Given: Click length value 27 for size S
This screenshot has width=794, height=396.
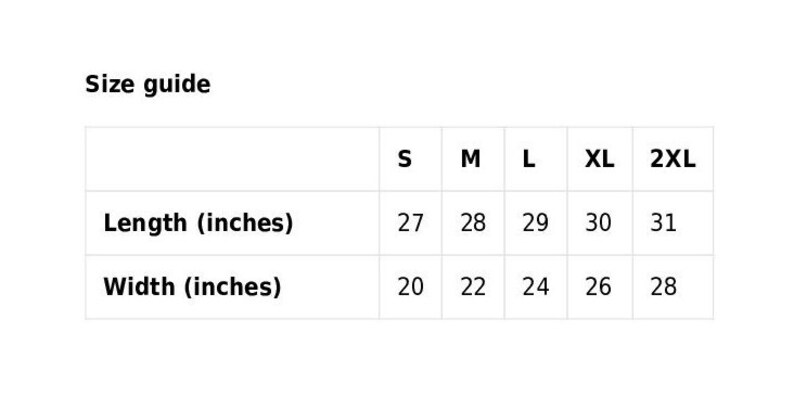Looking at the screenshot, I should coord(410,223).
